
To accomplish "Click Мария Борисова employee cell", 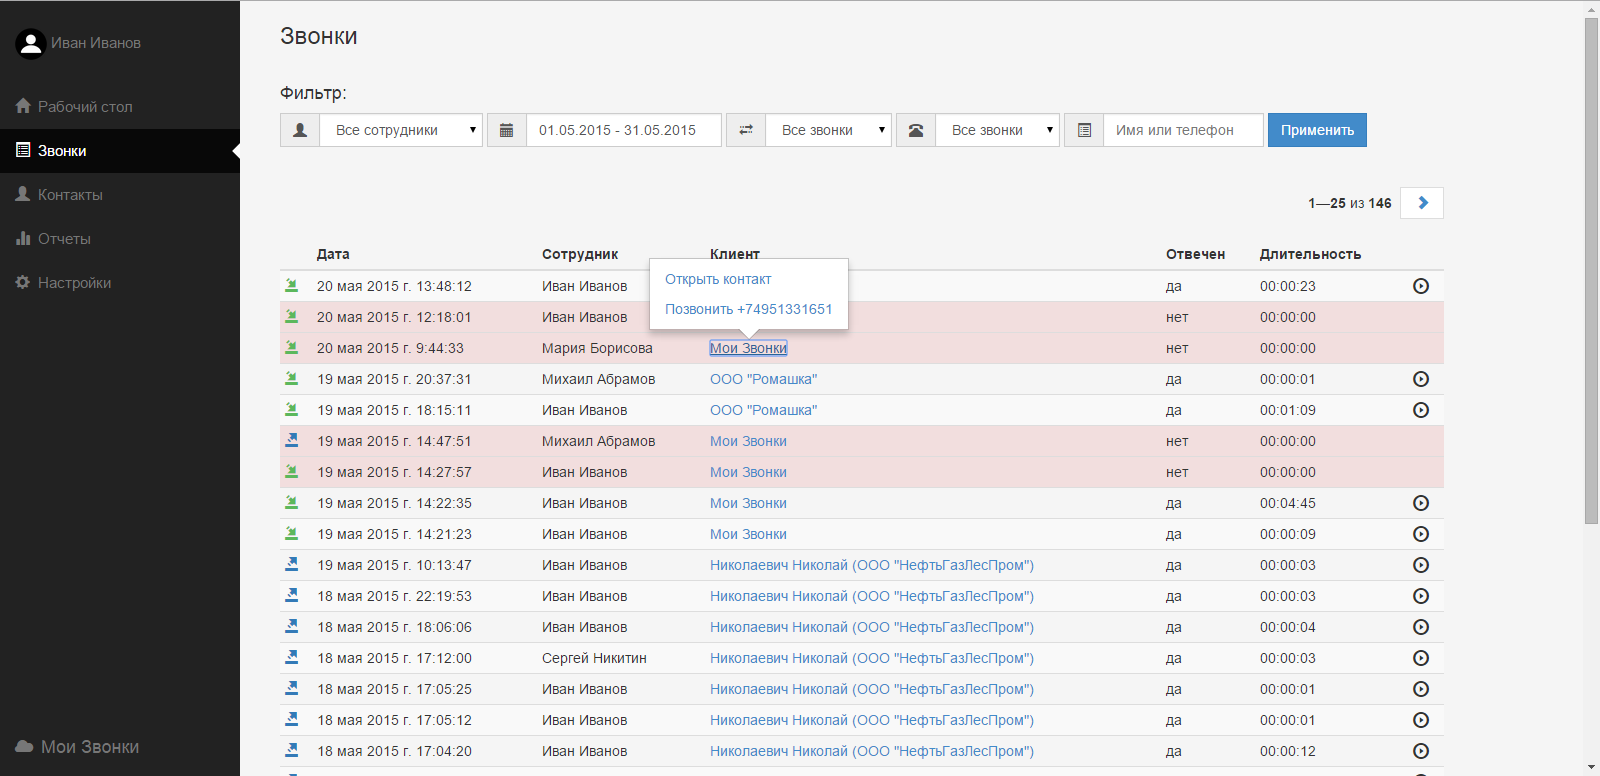I will click(597, 348).
